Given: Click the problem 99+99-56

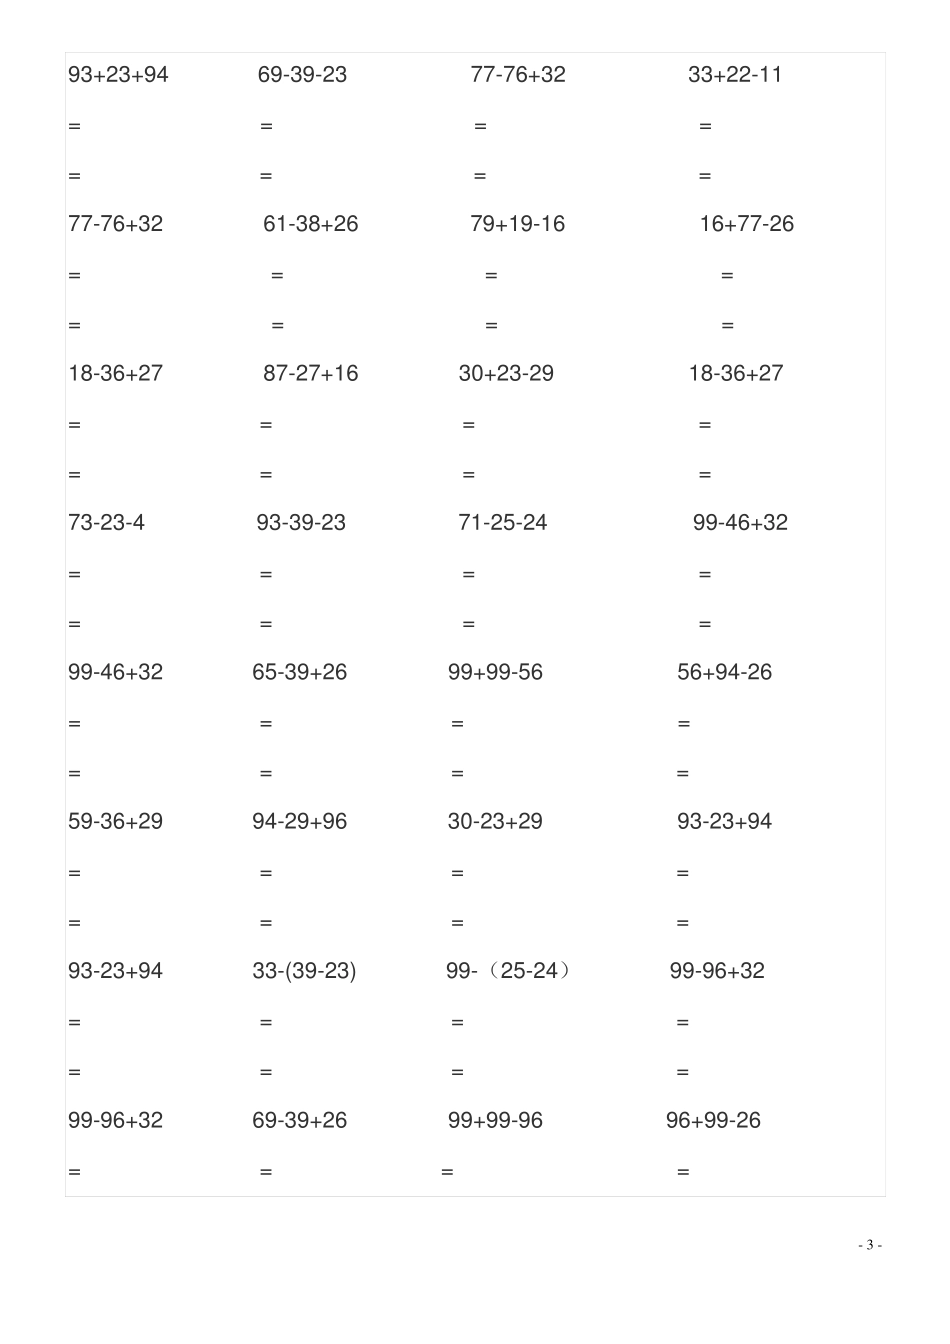Looking at the screenshot, I should point(495,672).
